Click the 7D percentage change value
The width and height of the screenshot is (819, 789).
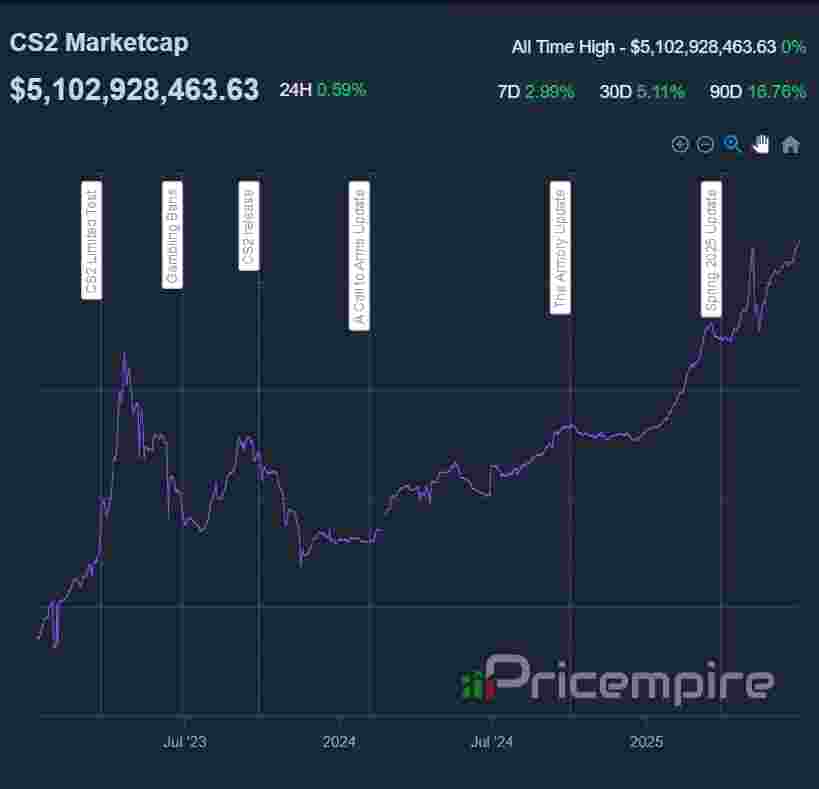click(550, 91)
